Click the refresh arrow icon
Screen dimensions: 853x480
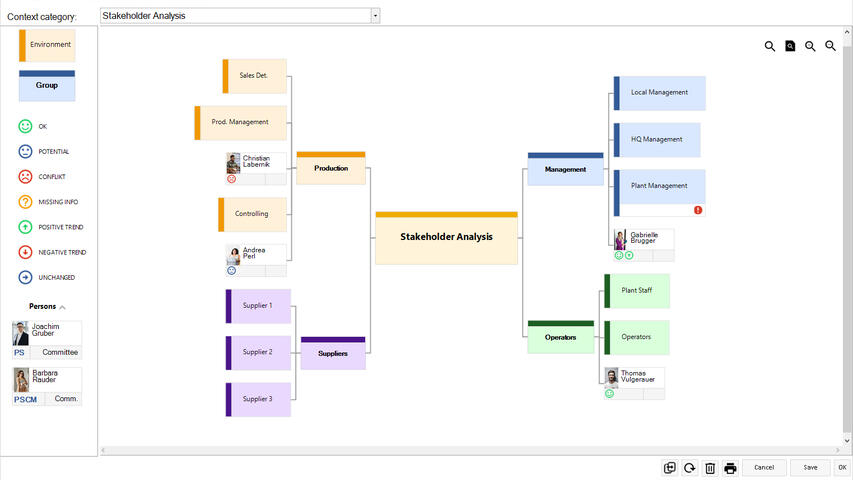pyautogui.click(x=690, y=467)
